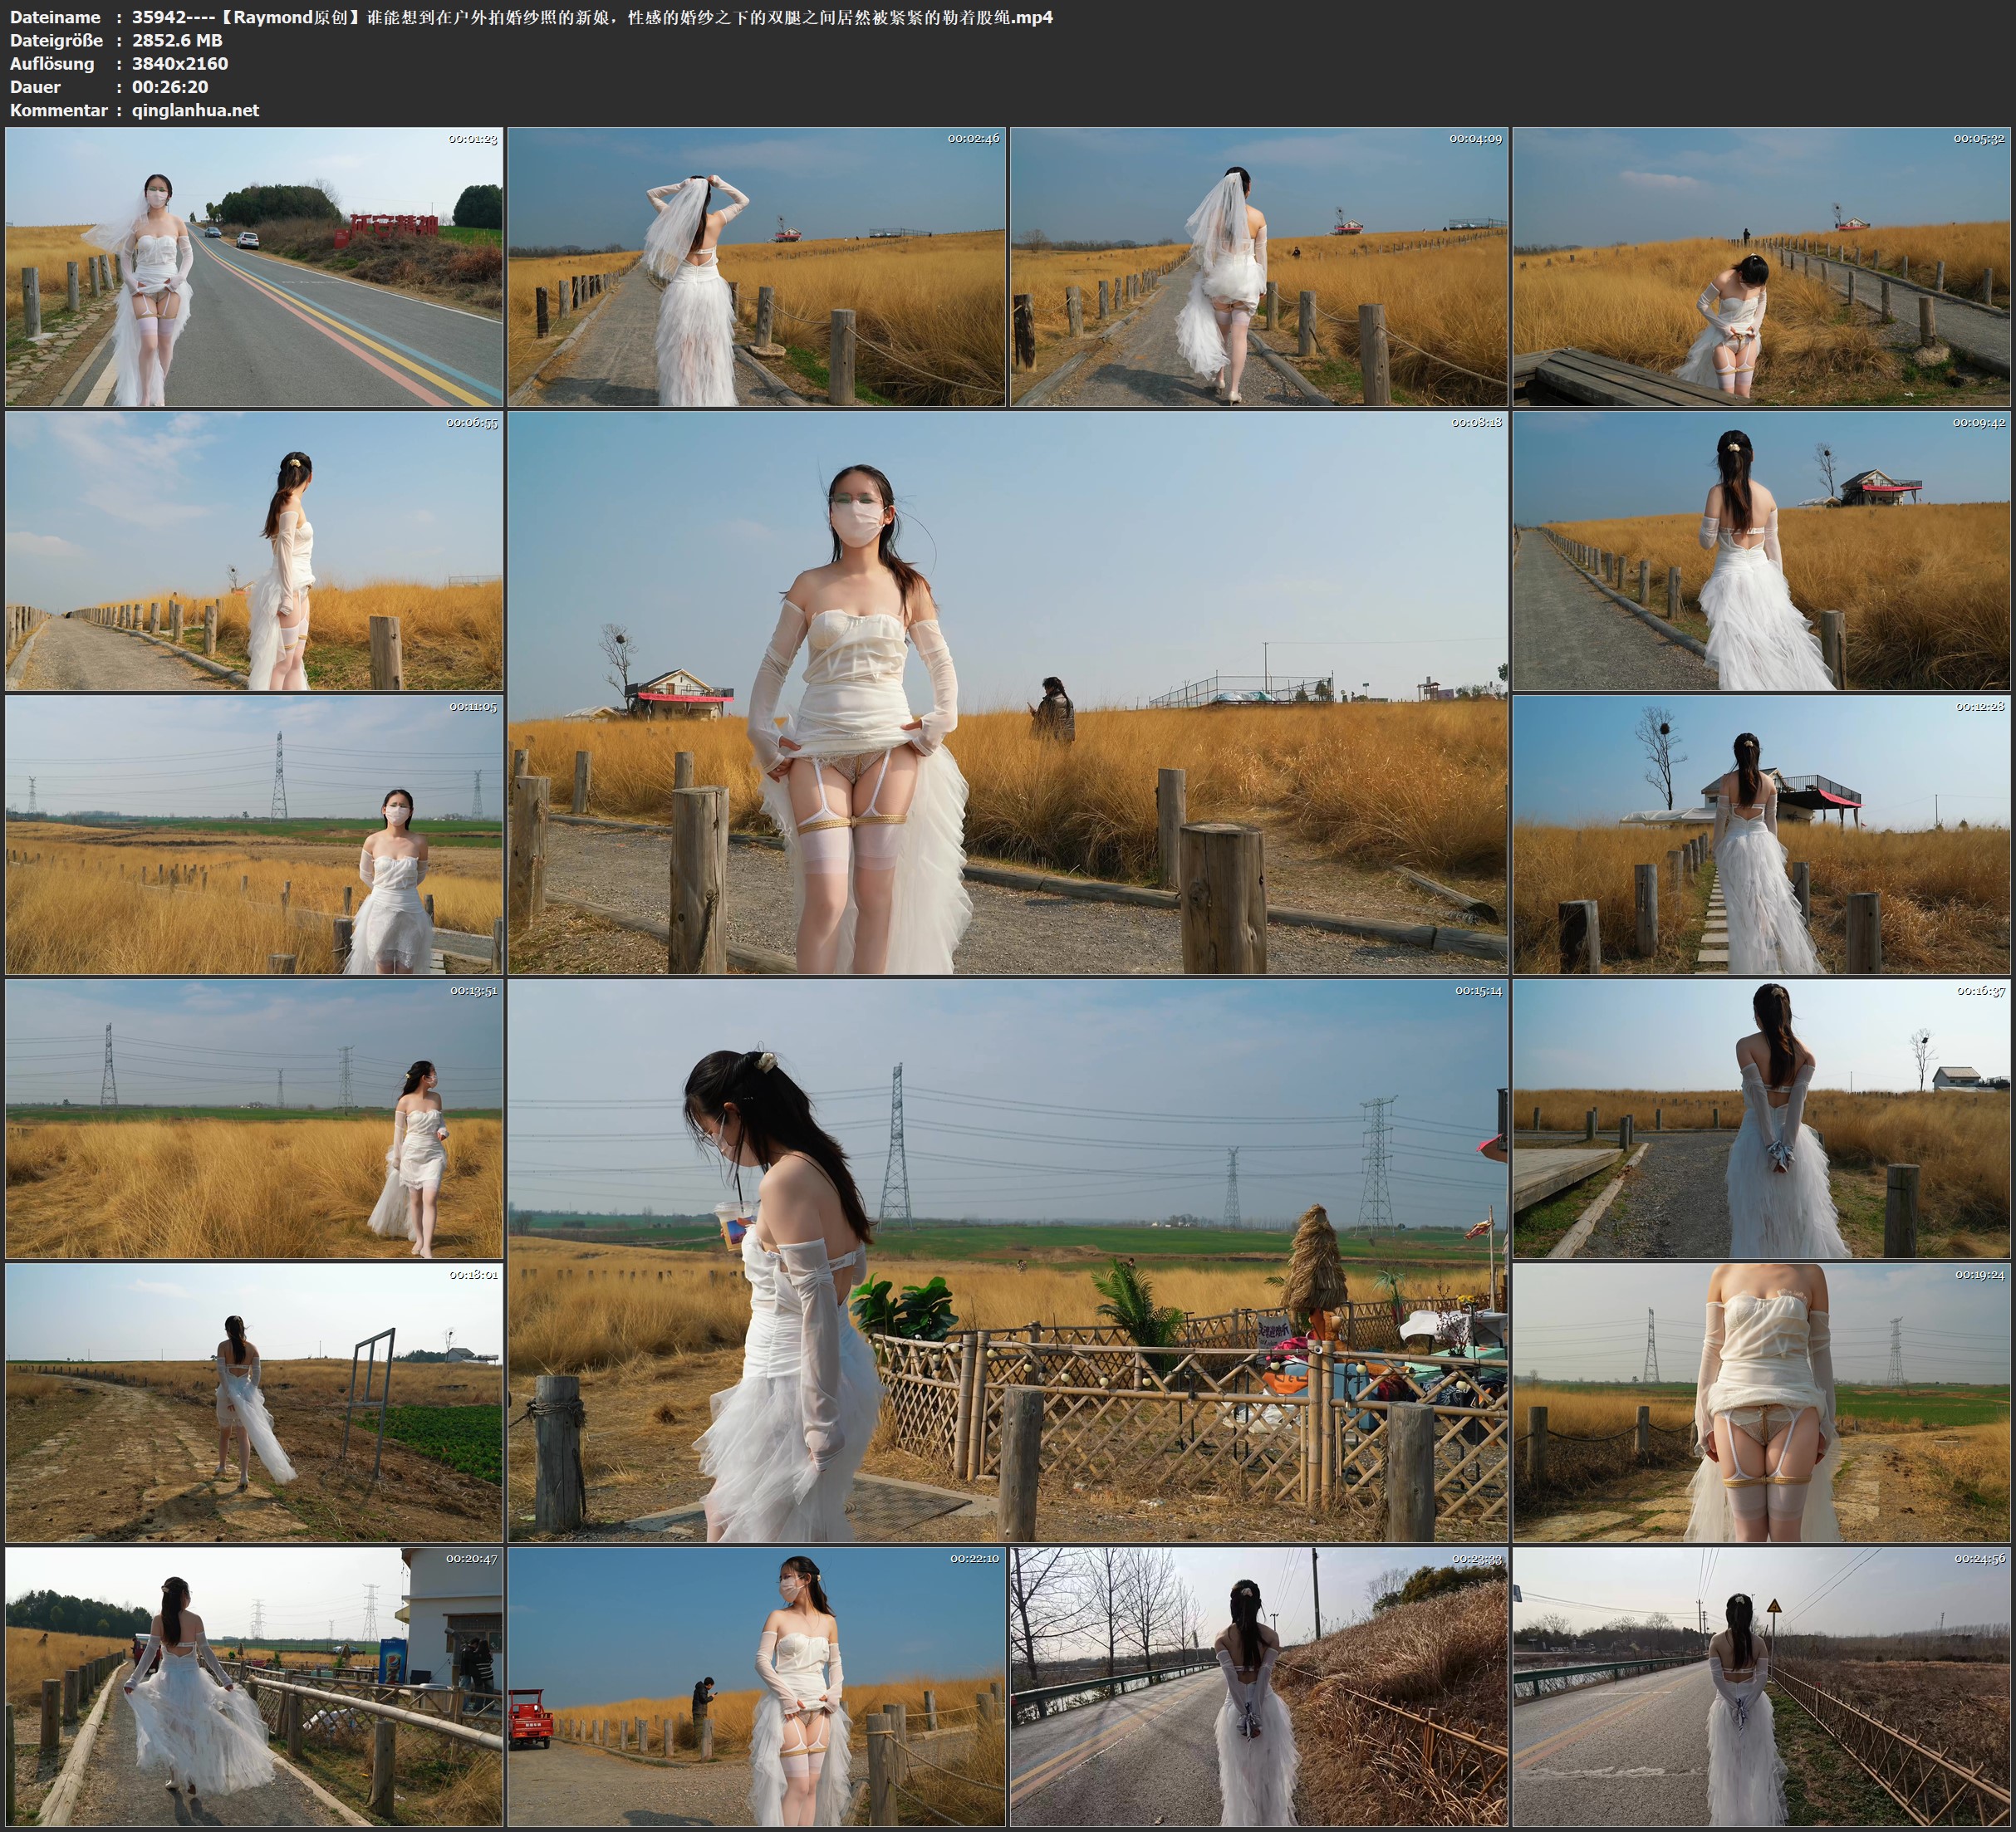Image resolution: width=2016 pixels, height=1832 pixels.
Task: Open the frame marked 00:04:09
Action: tap(1258, 266)
